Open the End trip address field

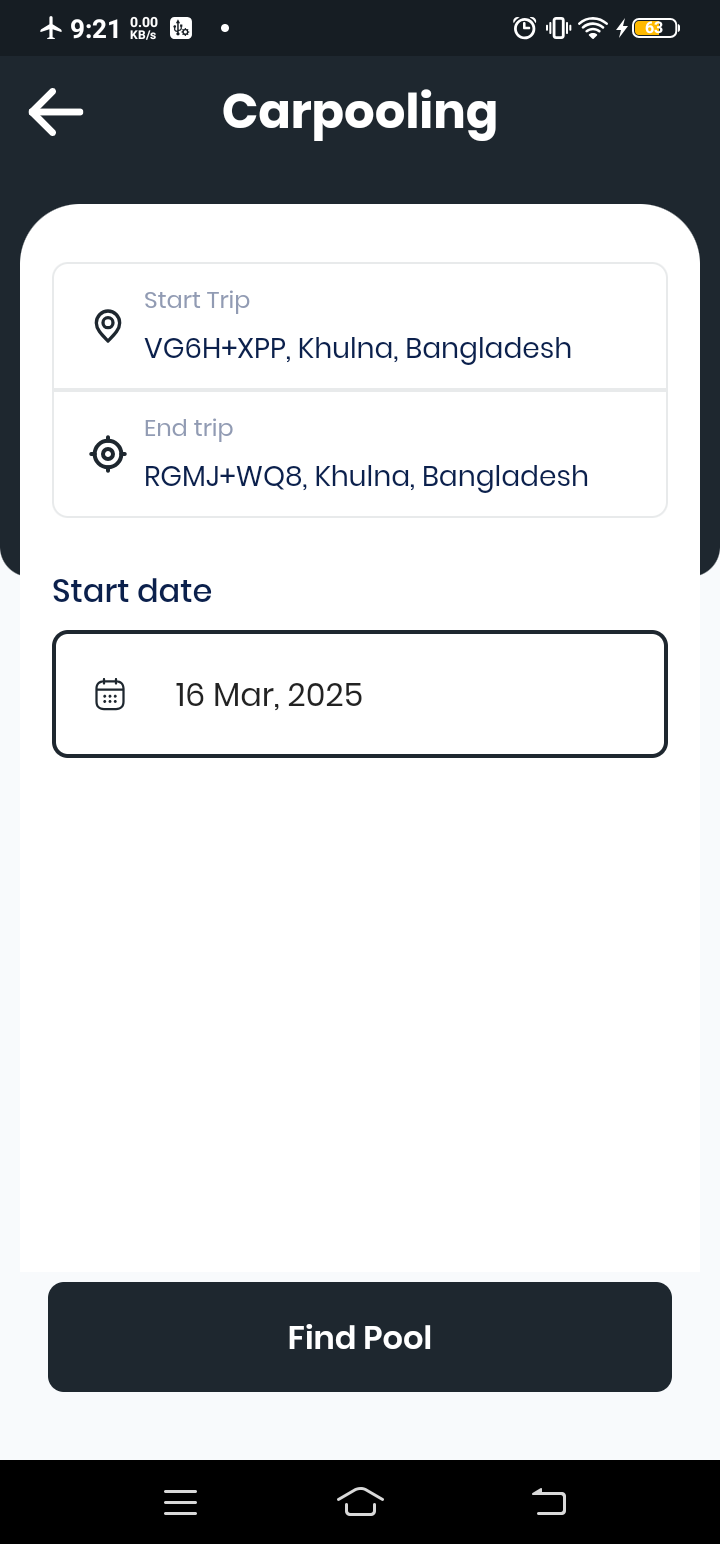pyautogui.click(x=360, y=454)
